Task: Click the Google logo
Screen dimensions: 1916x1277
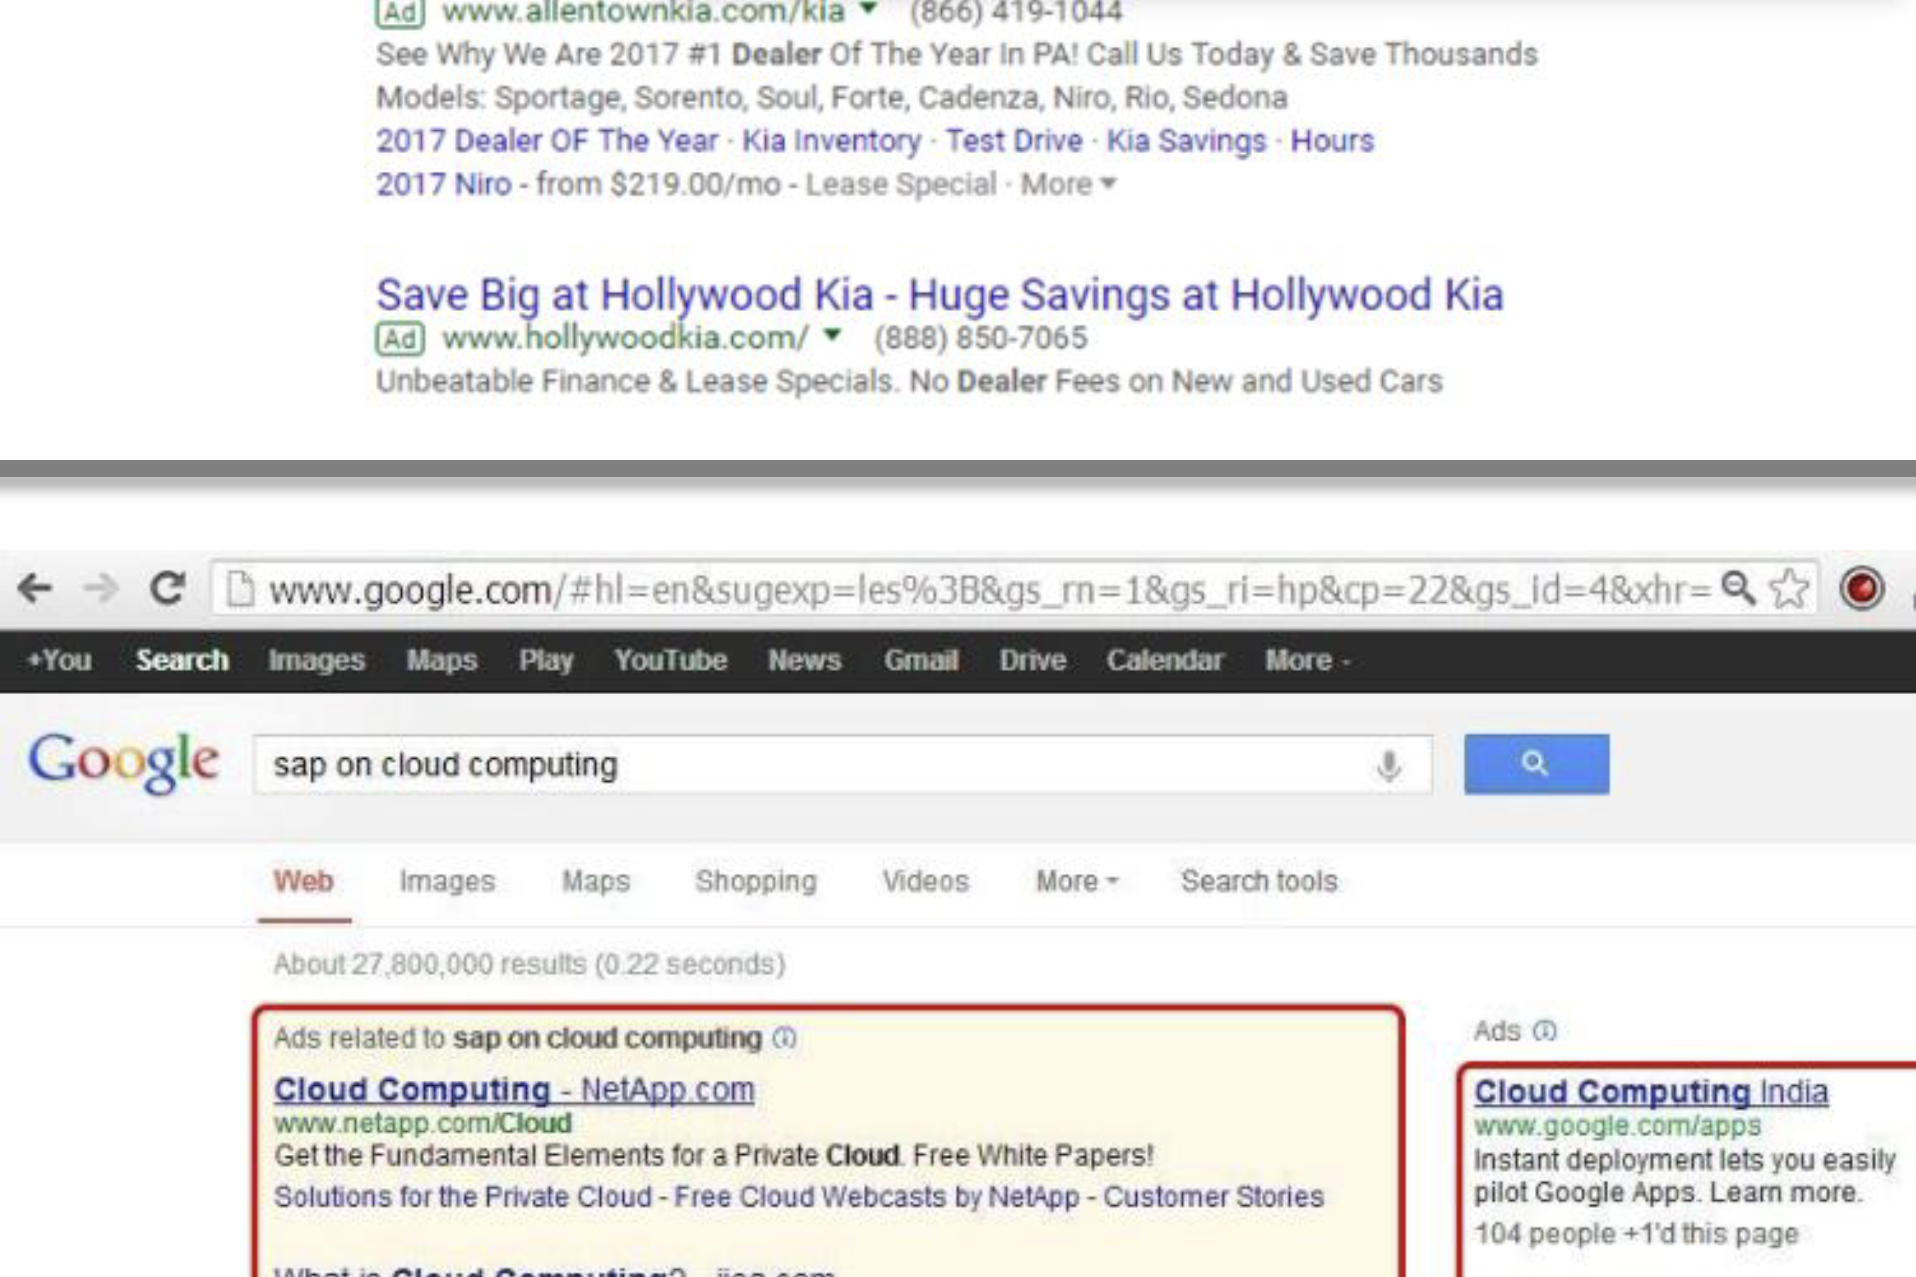Action: pyautogui.click(x=123, y=762)
